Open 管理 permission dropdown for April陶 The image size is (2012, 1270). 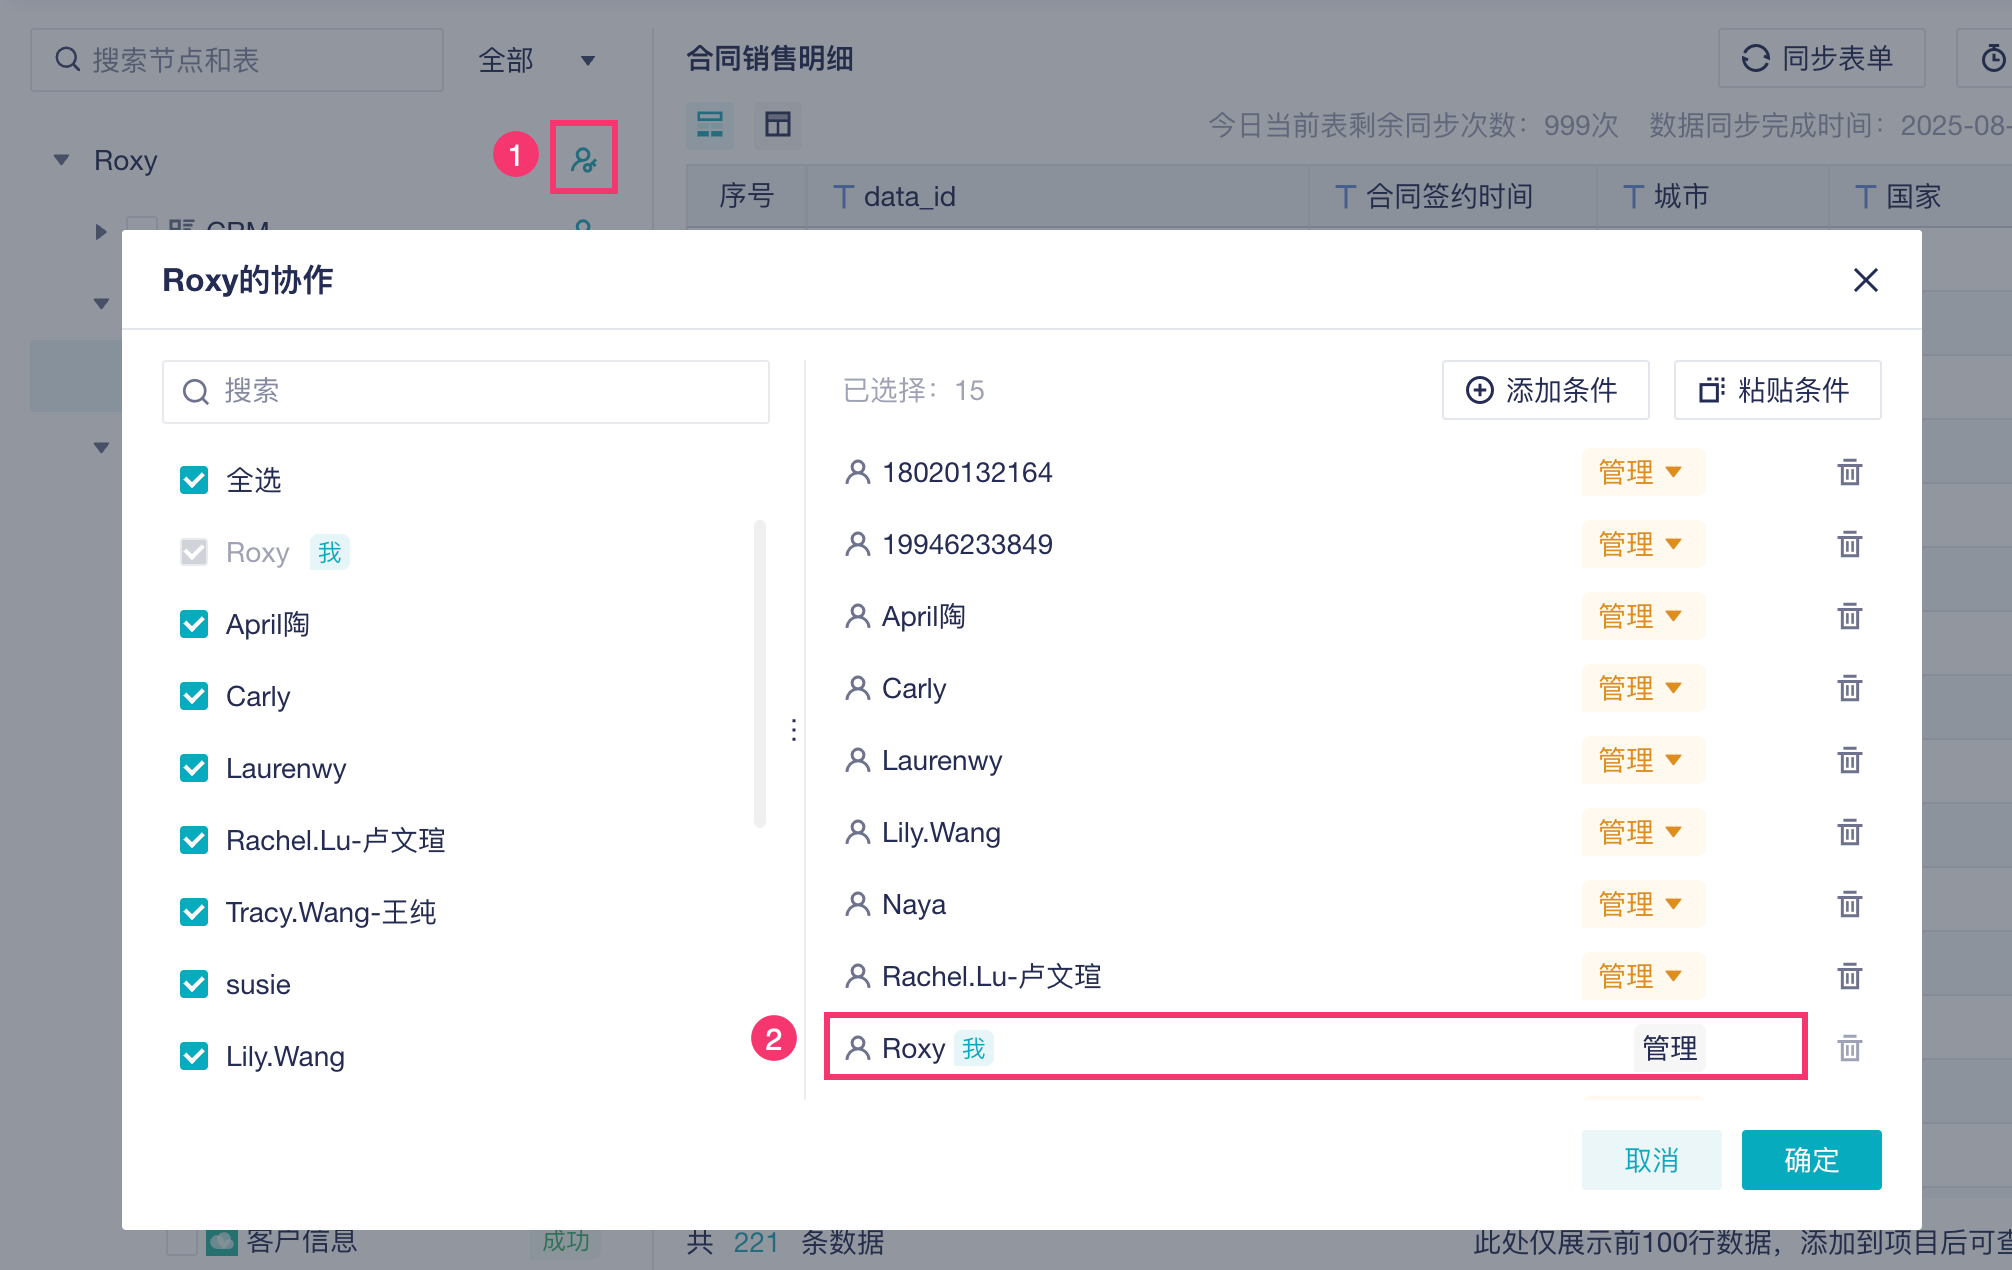tap(1642, 616)
